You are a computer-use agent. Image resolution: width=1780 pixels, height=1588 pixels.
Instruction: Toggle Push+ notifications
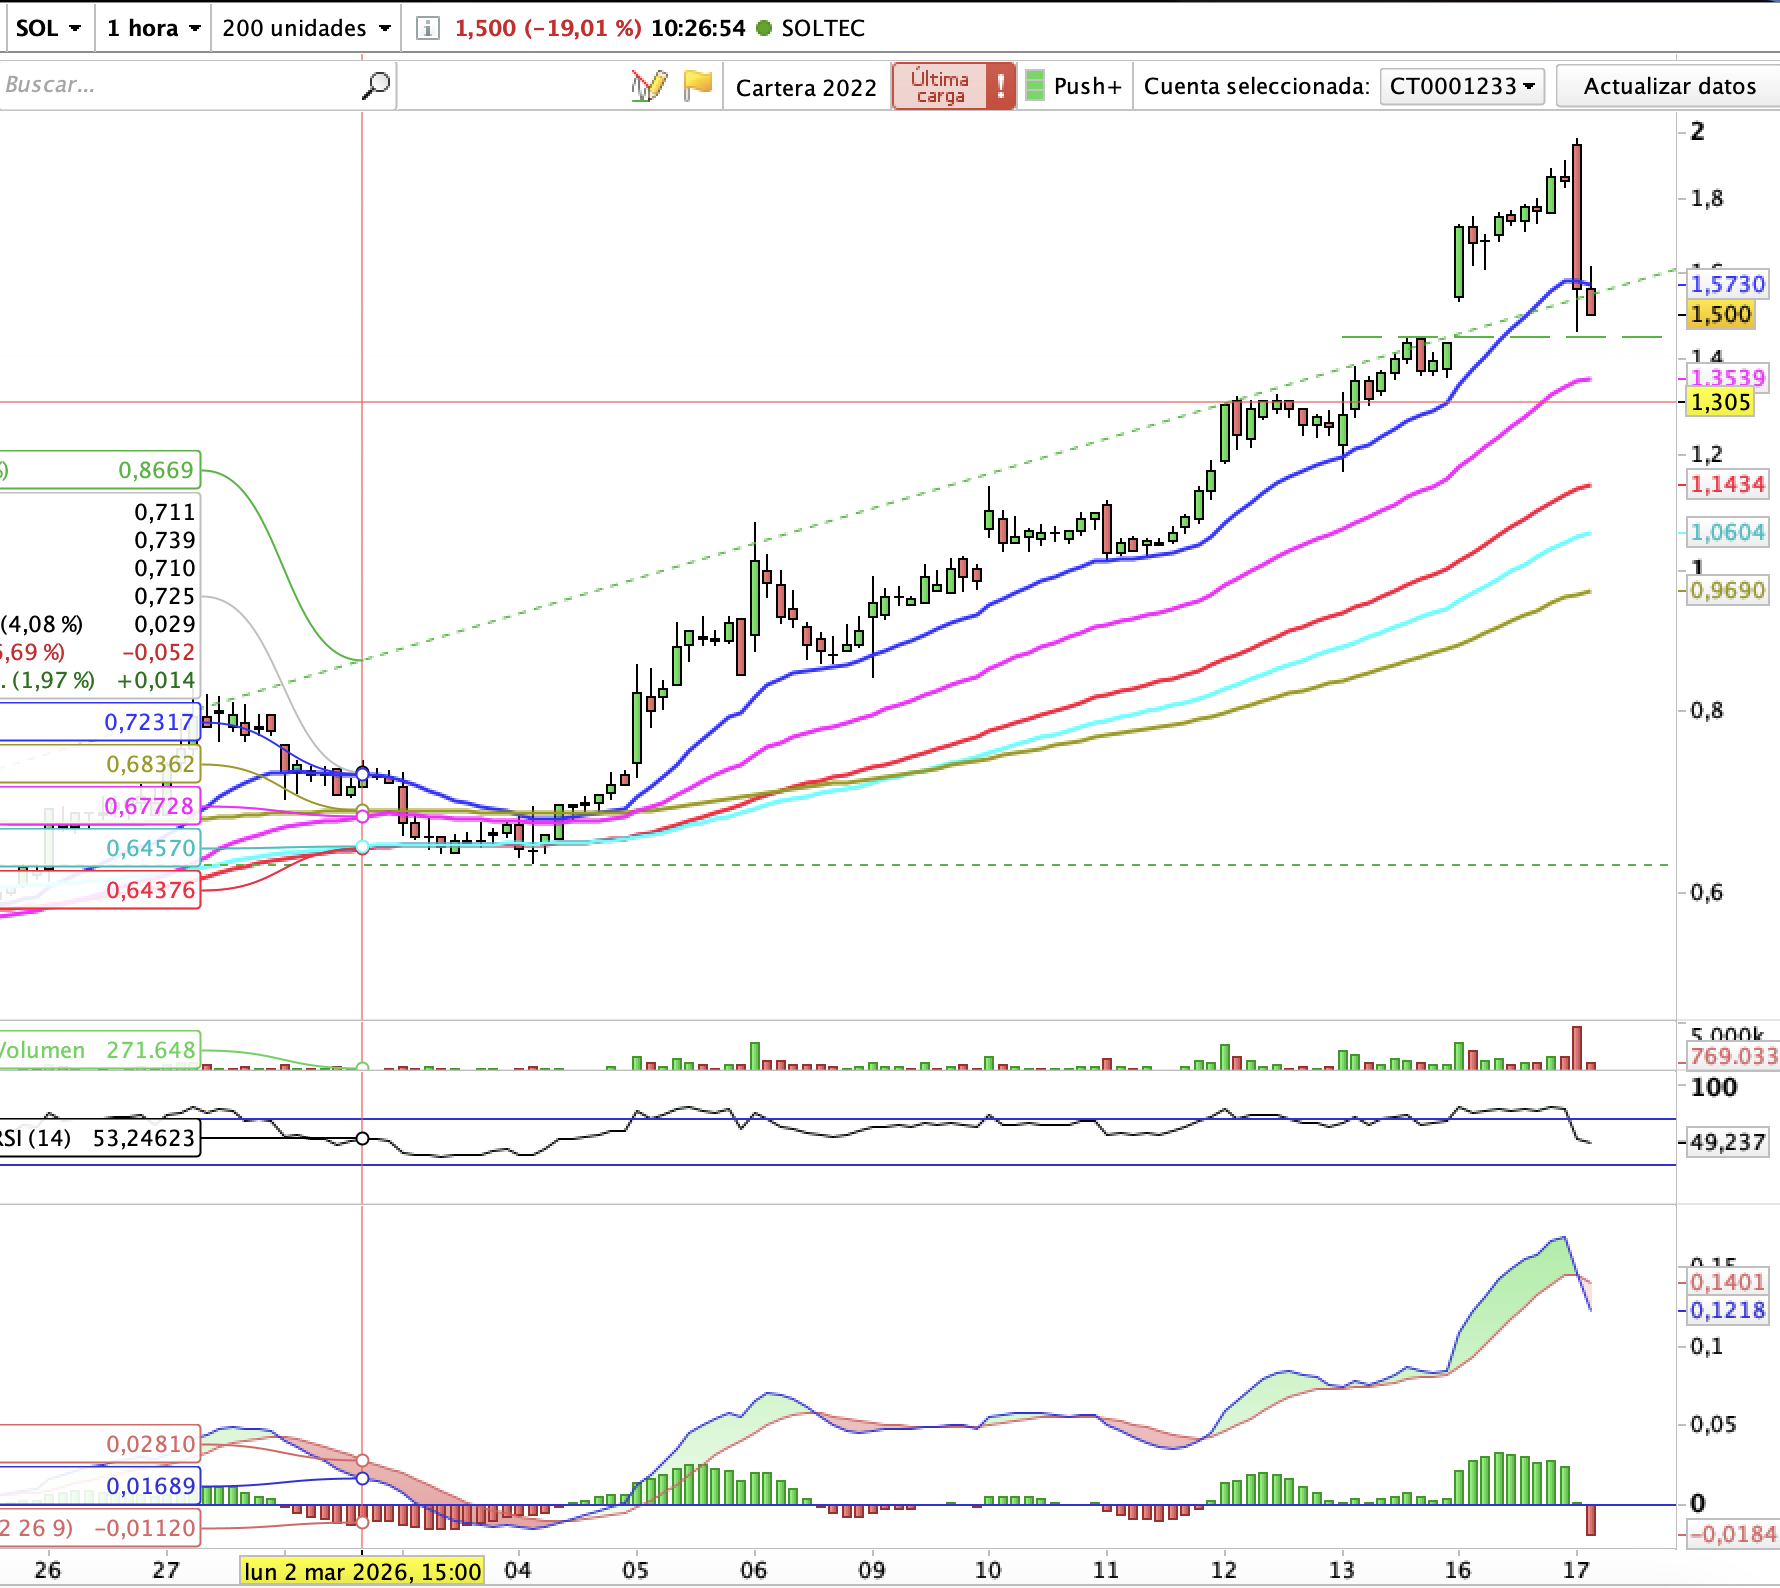tap(1087, 86)
